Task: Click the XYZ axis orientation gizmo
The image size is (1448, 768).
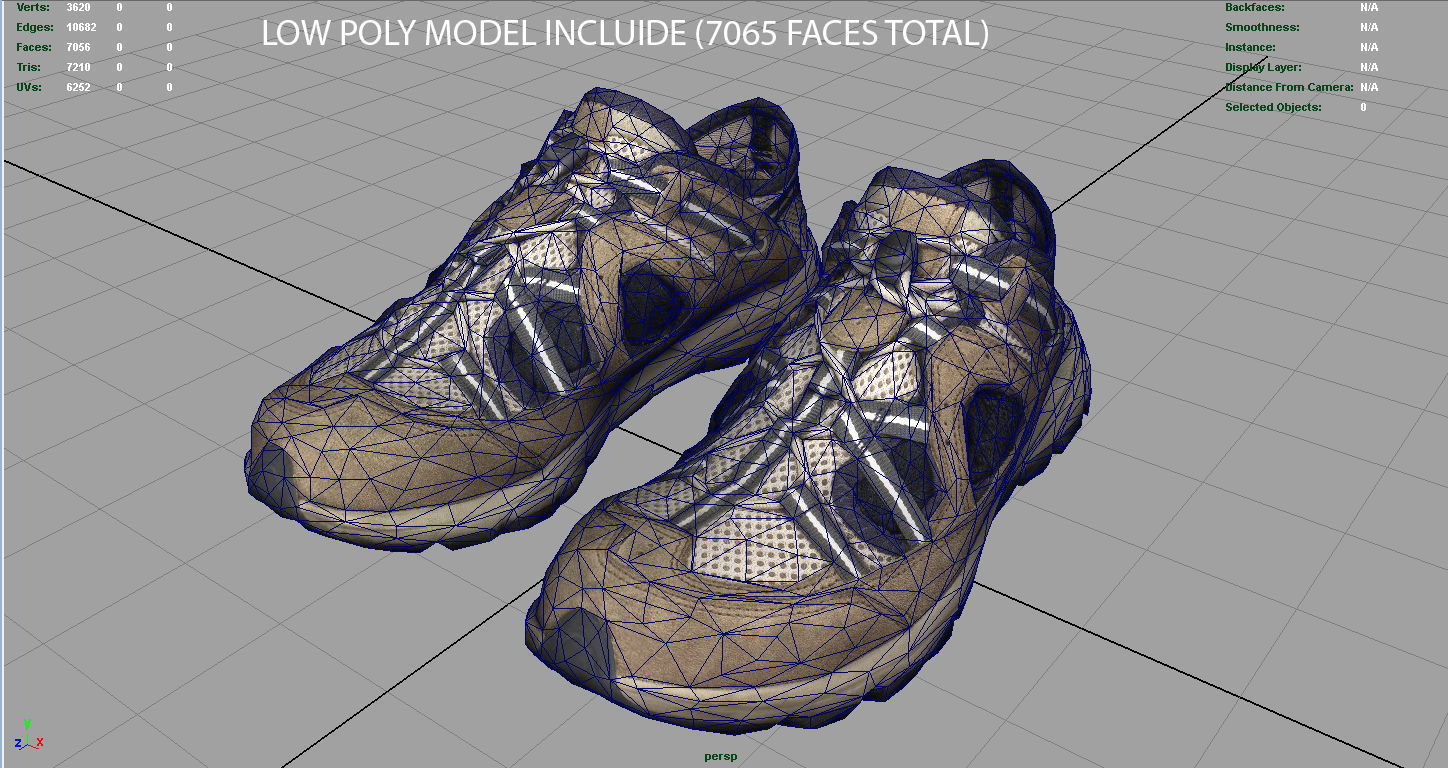Action: click(x=29, y=734)
